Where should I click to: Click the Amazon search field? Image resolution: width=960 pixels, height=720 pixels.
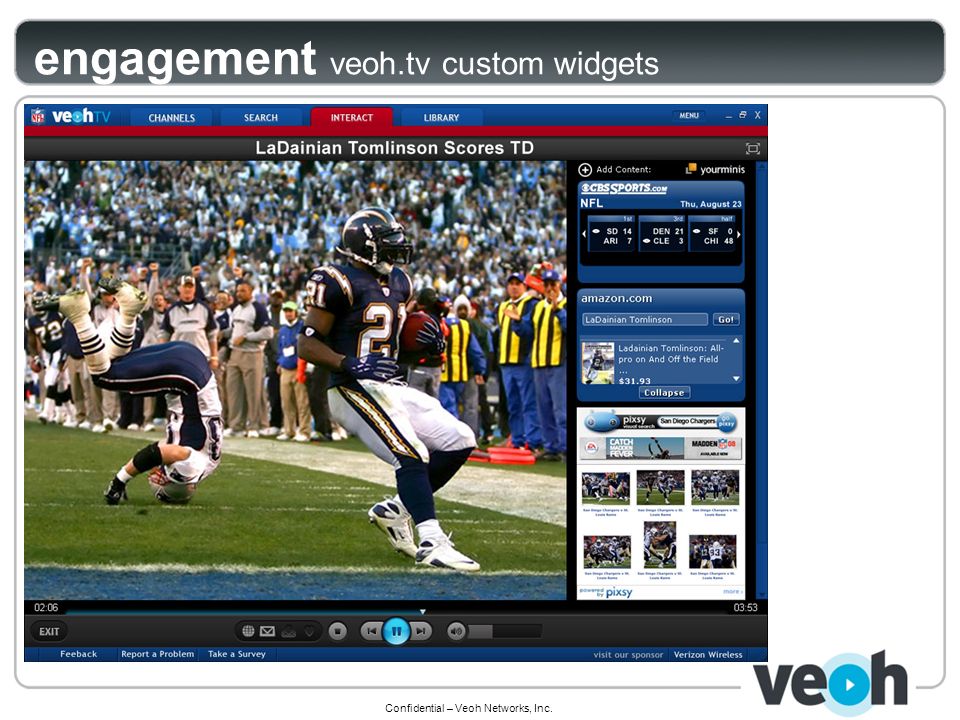pyautogui.click(x=645, y=320)
